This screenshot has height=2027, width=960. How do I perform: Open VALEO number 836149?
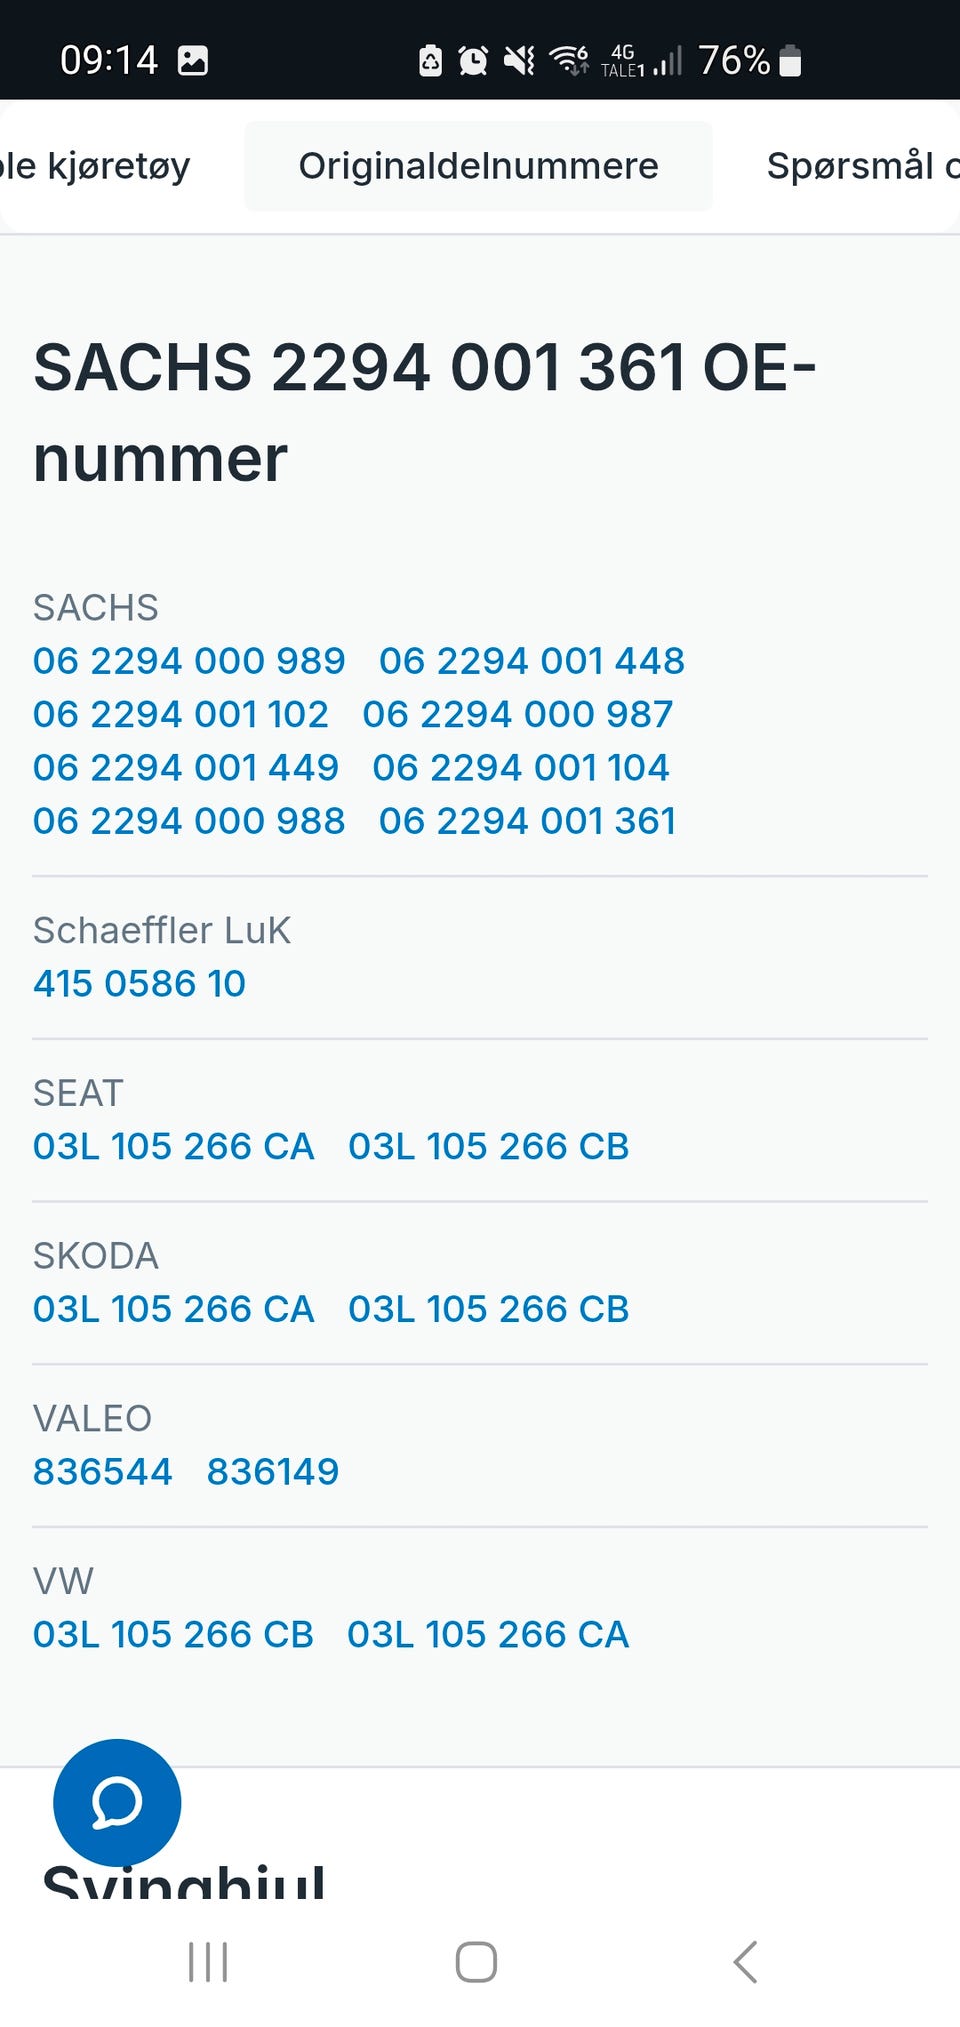tap(273, 1472)
